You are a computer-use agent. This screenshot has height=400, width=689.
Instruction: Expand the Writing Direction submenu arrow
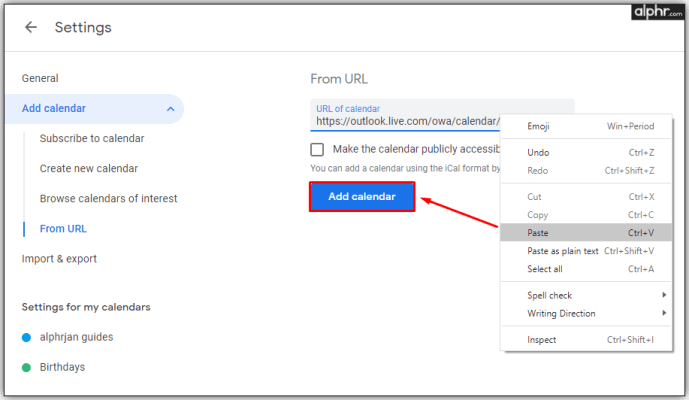pos(664,313)
